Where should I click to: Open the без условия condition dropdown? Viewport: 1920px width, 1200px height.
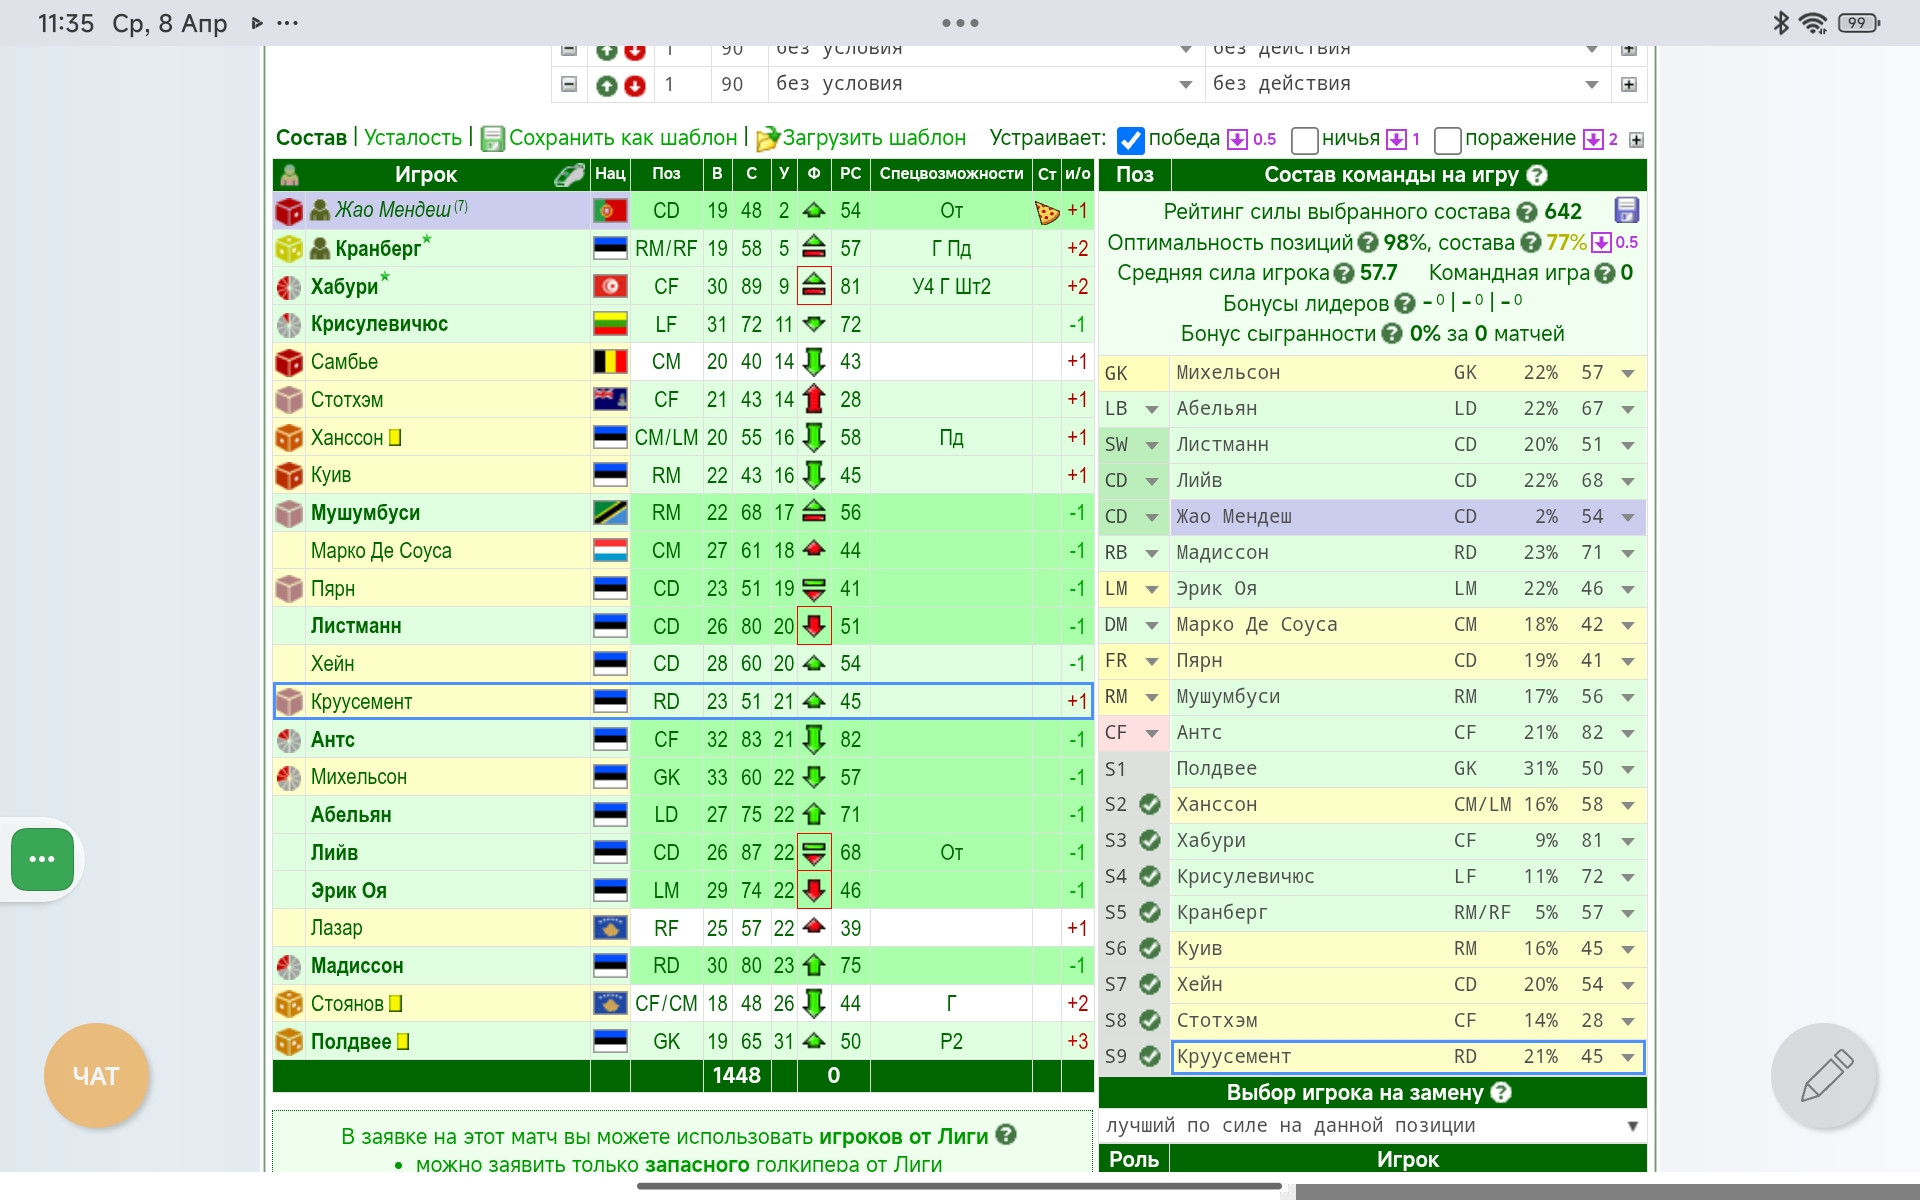click(983, 84)
